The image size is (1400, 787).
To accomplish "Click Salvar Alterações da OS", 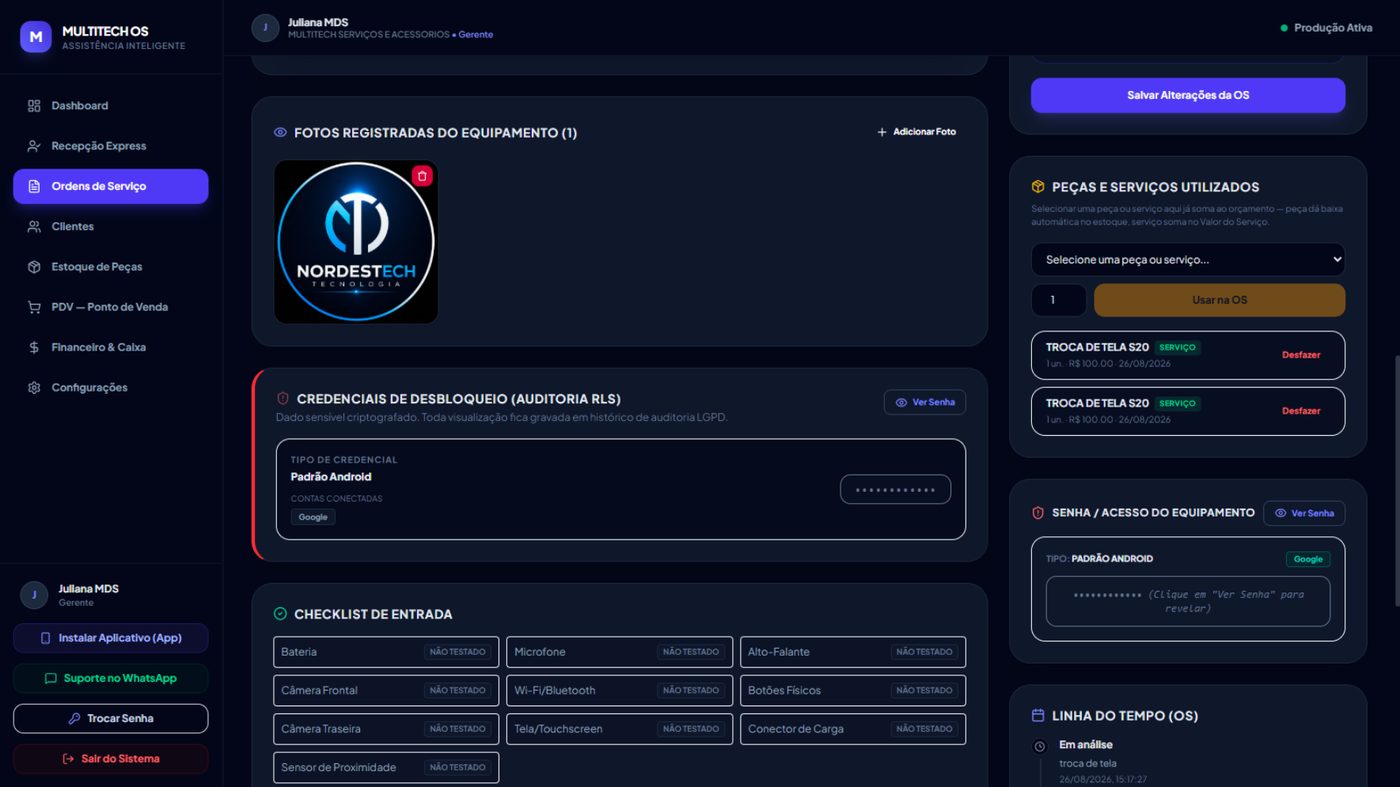I will [x=1188, y=95].
